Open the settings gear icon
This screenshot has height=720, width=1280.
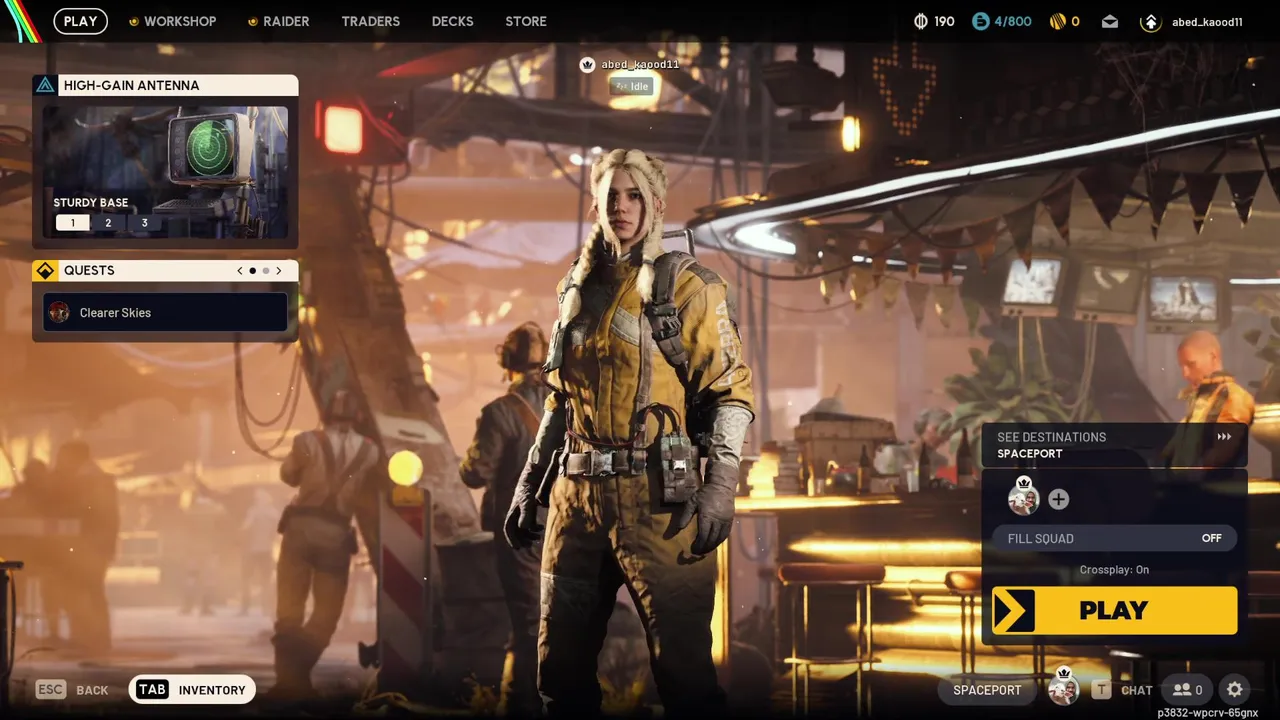coord(1235,690)
